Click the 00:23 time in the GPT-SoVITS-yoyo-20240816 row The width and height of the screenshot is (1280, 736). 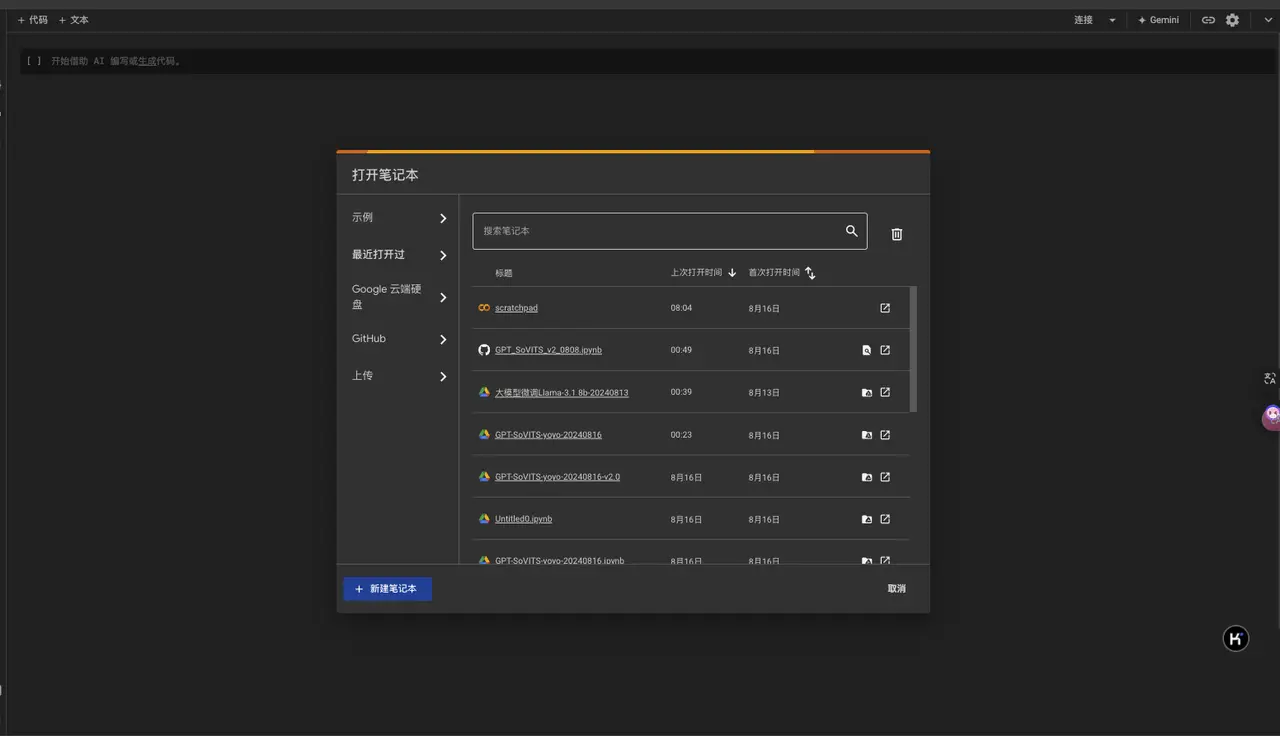[681, 435]
